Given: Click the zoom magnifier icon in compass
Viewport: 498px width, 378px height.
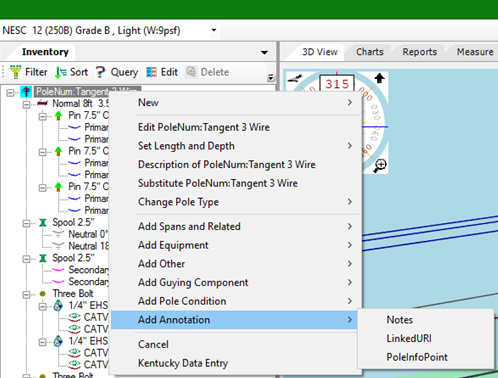Looking at the screenshot, I should click(380, 166).
